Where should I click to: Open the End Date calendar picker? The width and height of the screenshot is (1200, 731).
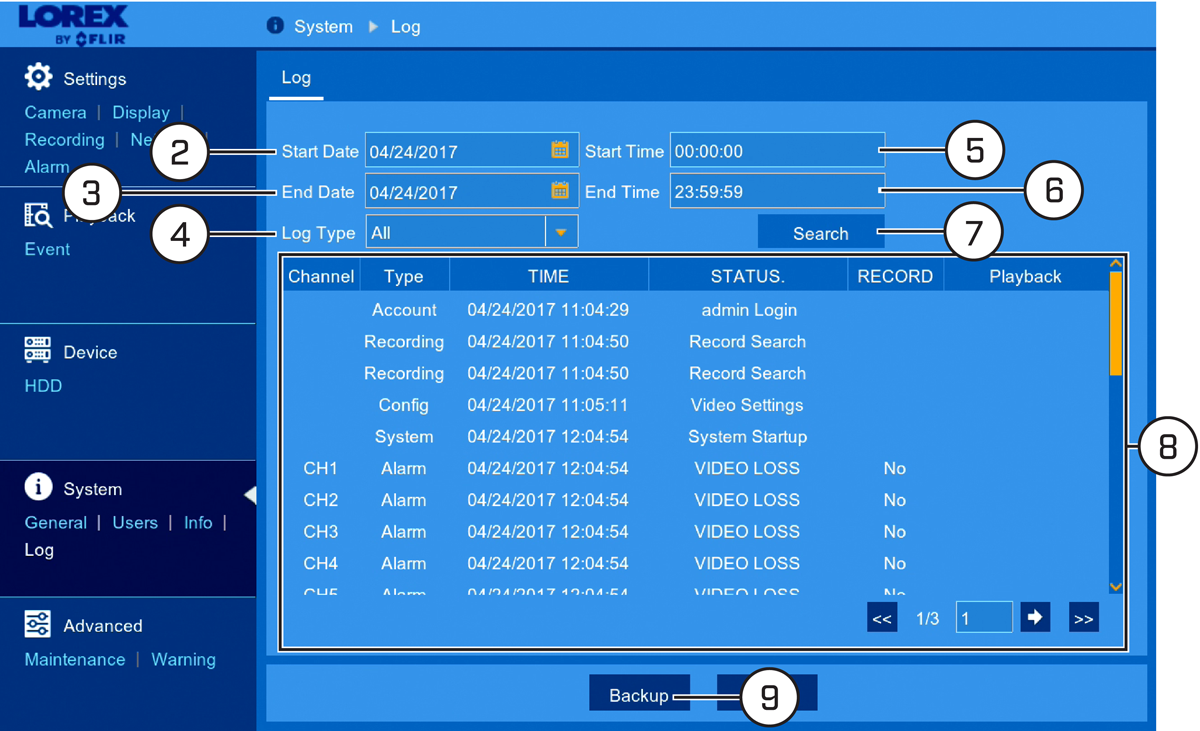(560, 190)
